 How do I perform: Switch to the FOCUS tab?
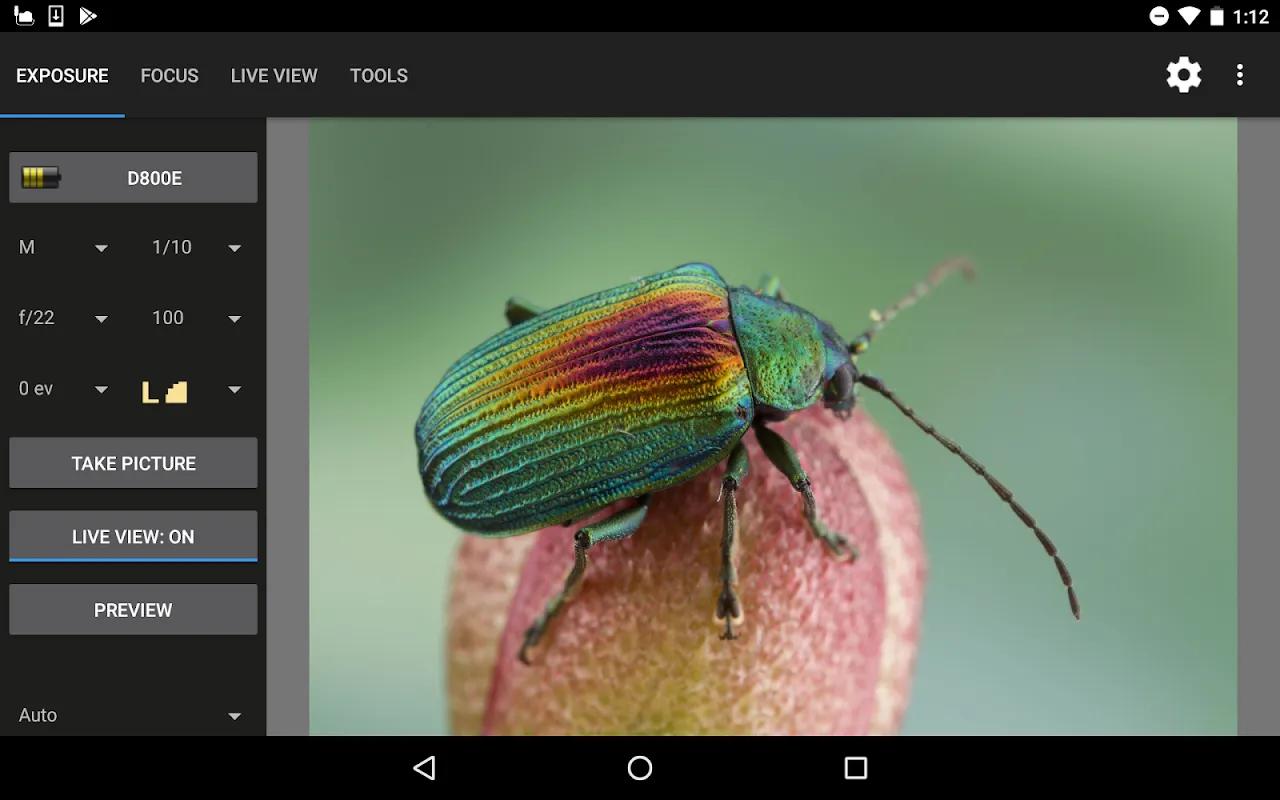[169, 75]
